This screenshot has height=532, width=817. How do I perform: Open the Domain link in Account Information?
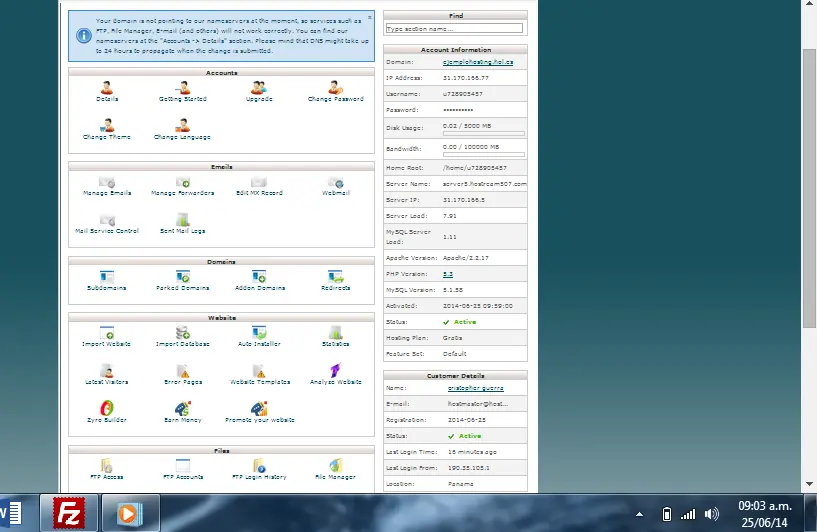478,62
